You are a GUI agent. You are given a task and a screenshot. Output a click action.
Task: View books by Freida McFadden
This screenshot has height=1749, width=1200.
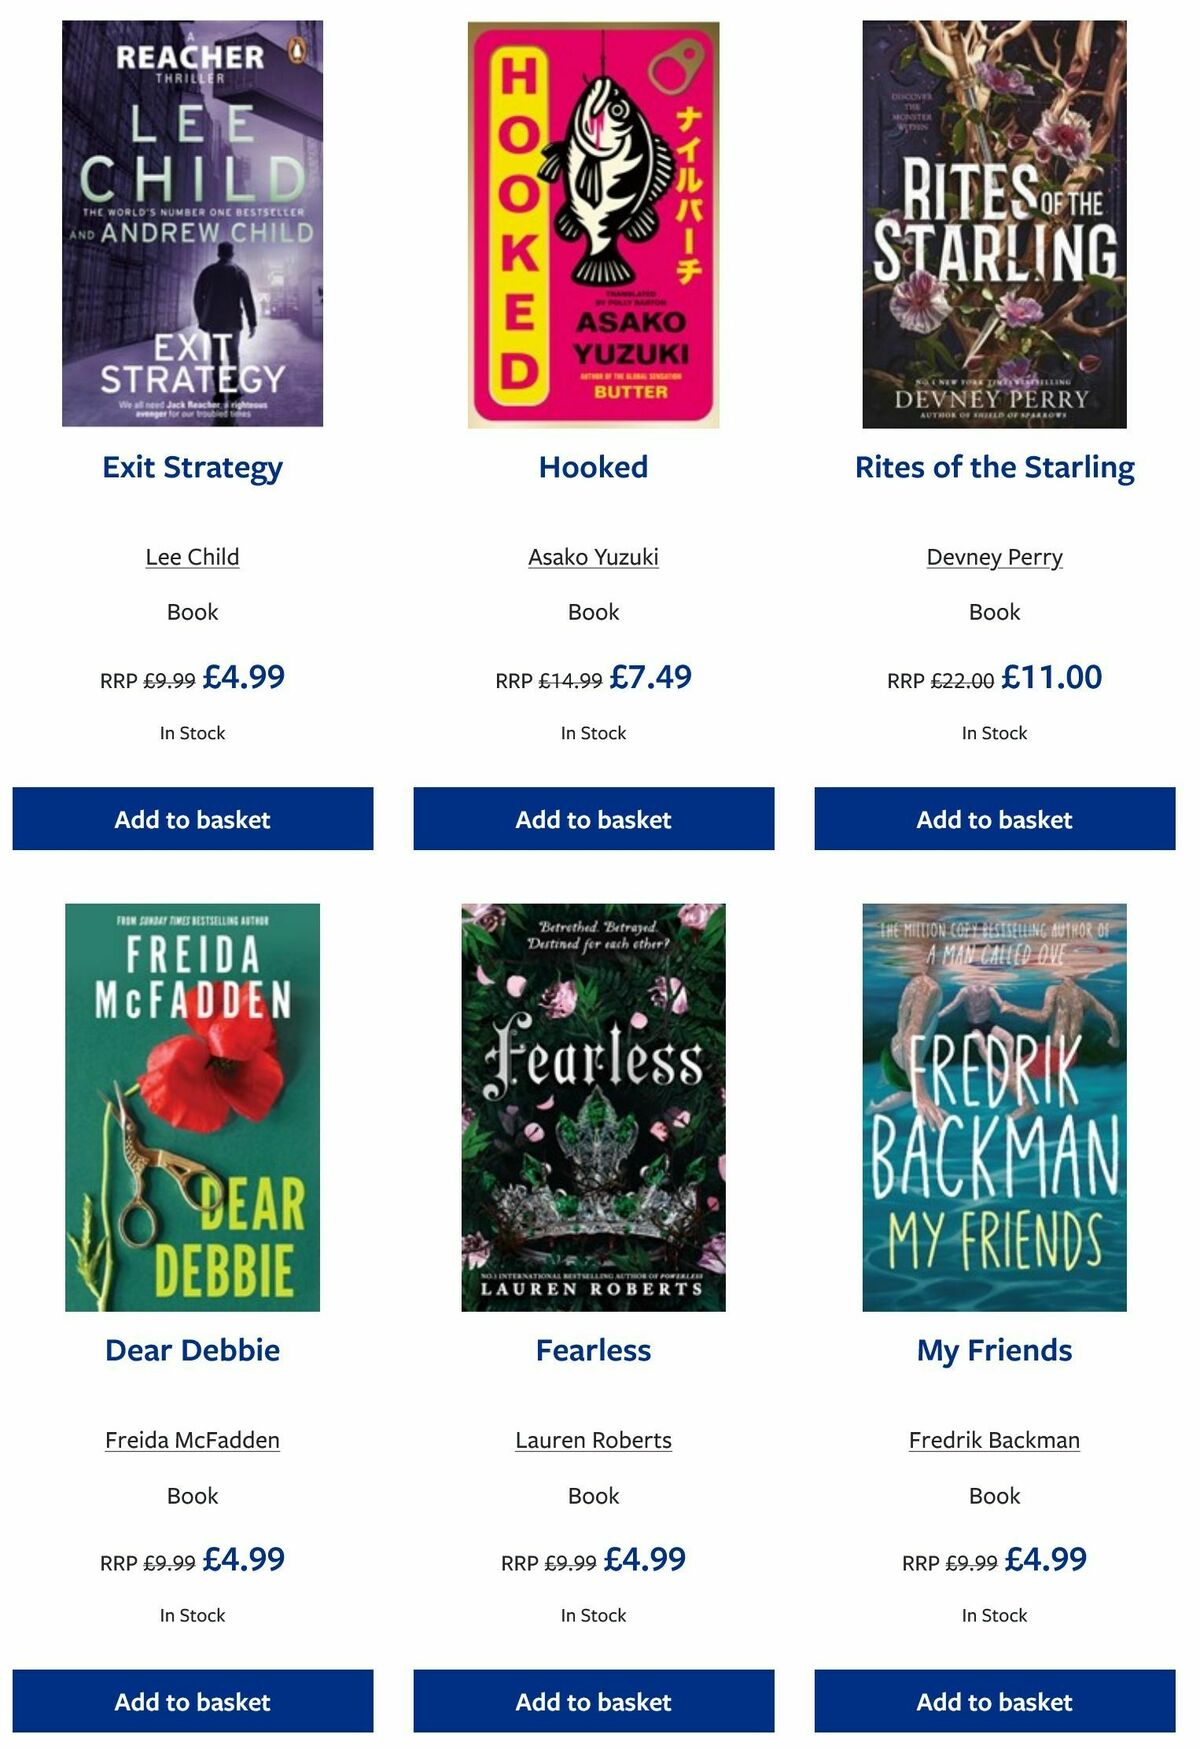click(x=193, y=1440)
